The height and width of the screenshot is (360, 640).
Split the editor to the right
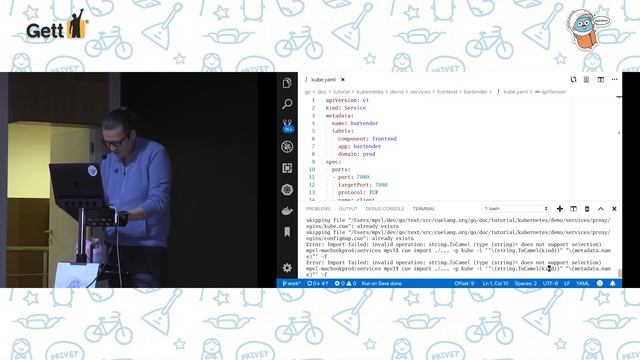600,80
